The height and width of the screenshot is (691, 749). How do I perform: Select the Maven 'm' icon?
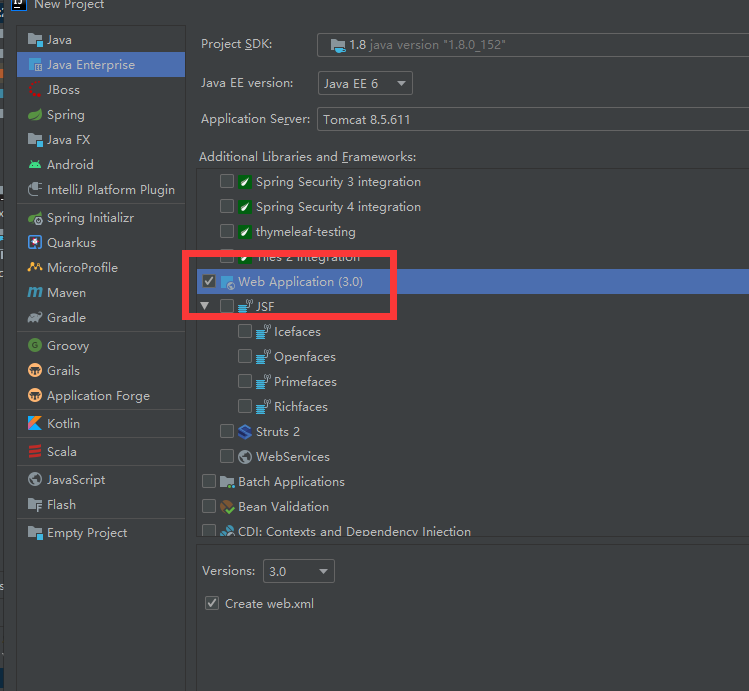click(35, 292)
